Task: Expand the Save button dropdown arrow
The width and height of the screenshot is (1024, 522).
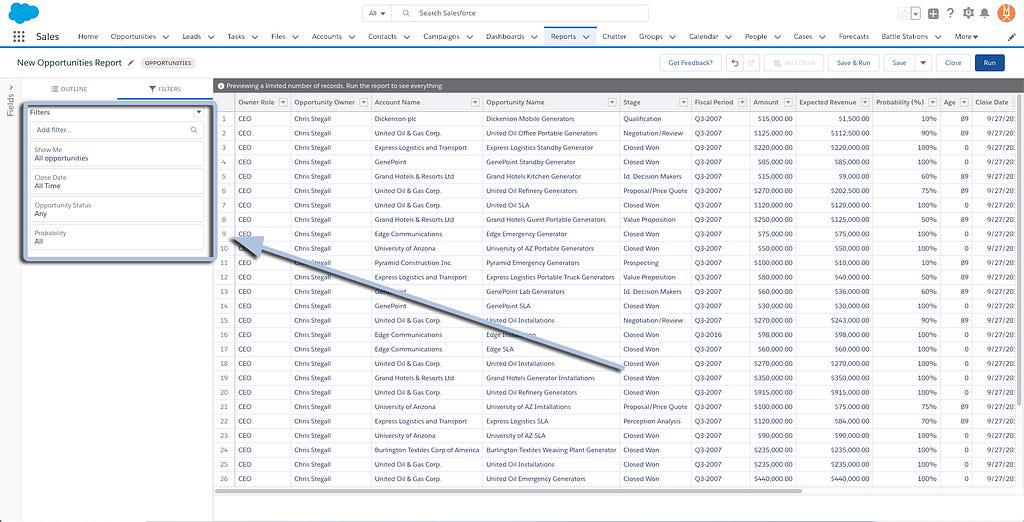Action: coord(923,63)
